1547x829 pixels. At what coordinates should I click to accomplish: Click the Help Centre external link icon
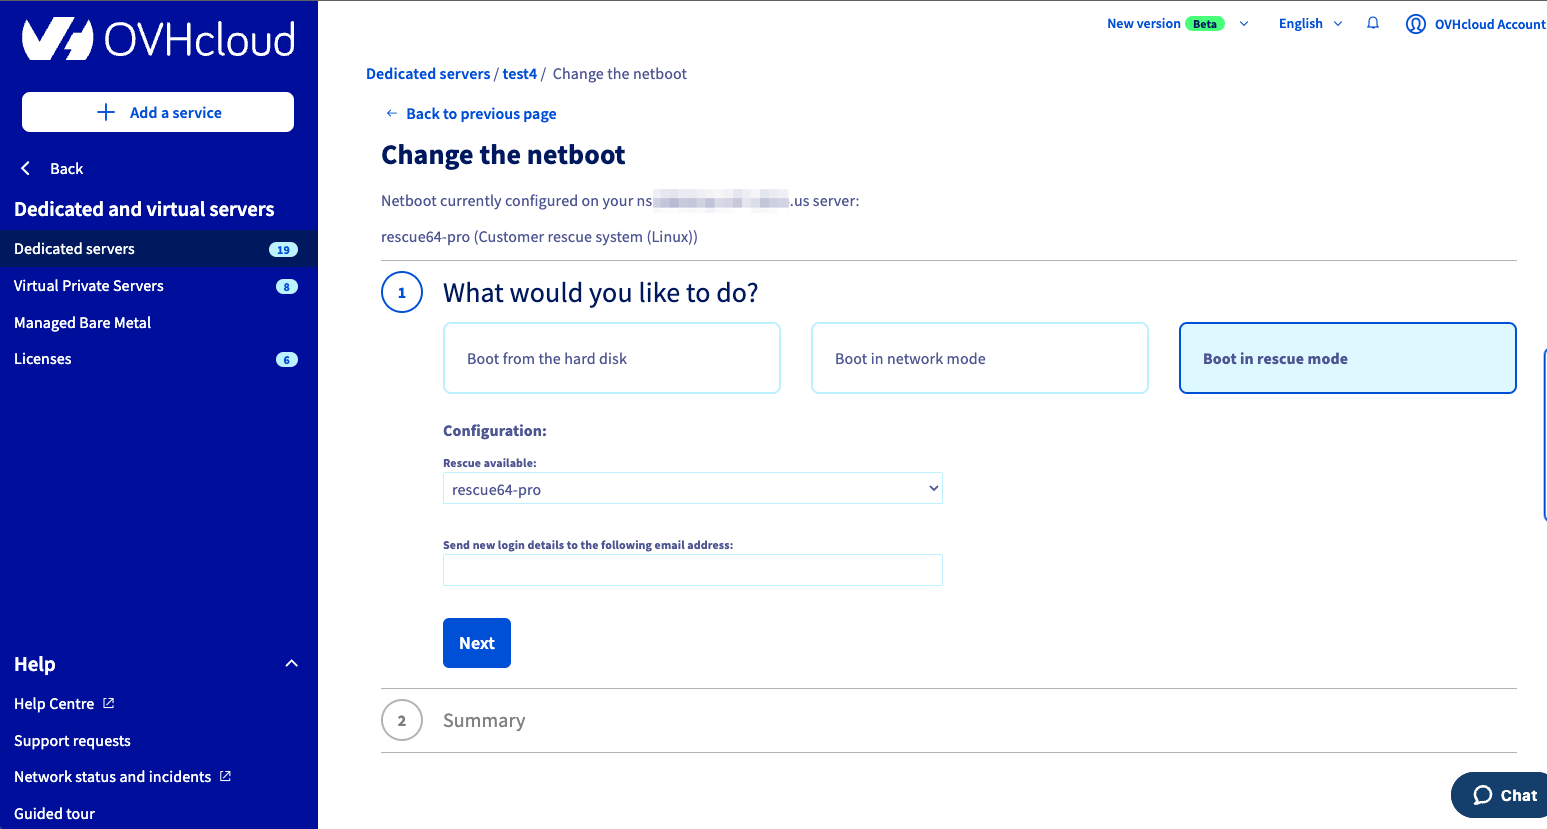(x=109, y=703)
